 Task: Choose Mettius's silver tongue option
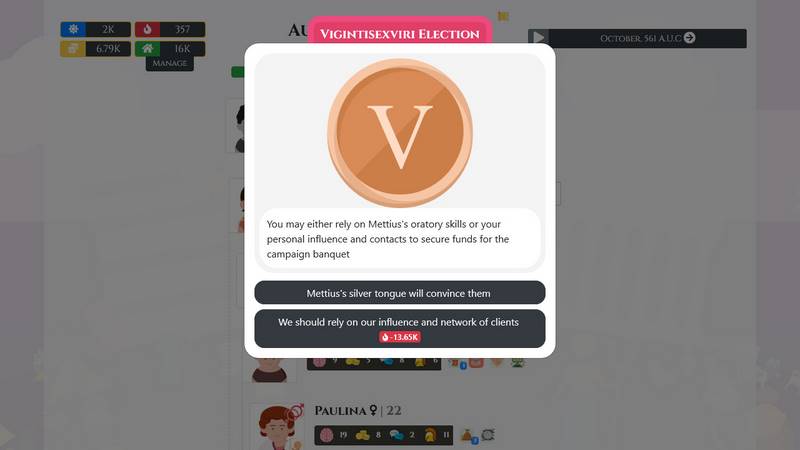[399, 293]
